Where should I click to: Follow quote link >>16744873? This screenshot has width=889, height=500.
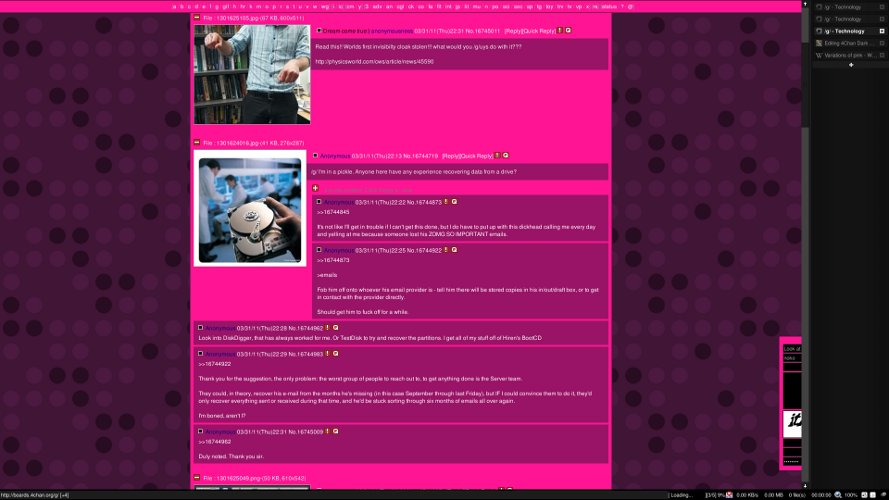(x=333, y=260)
